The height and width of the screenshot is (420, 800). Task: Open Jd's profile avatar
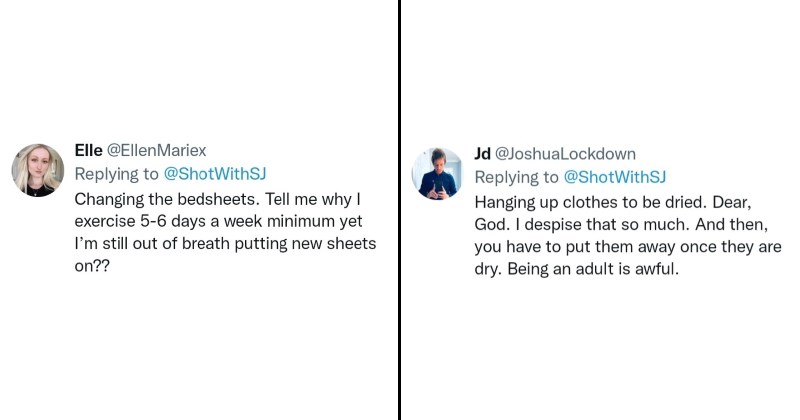[x=438, y=172]
